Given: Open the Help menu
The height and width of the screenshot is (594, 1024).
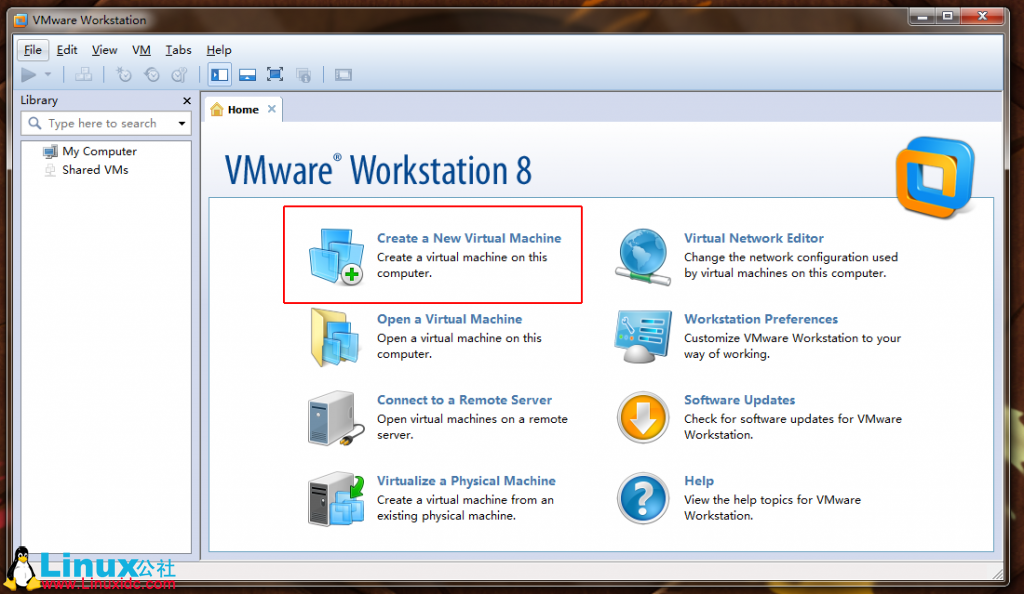Looking at the screenshot, I should click(x=219, y=50).
